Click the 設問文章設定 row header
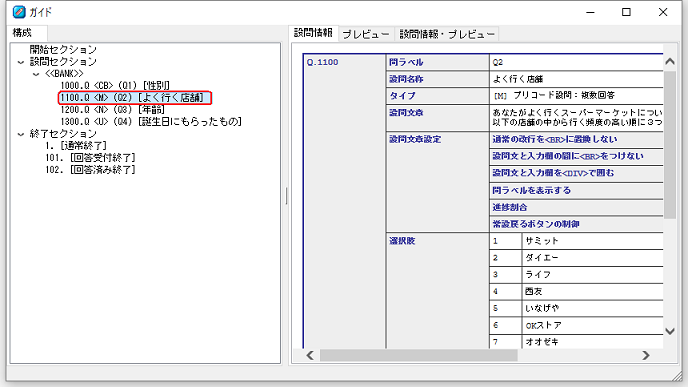 coord(437,182)
